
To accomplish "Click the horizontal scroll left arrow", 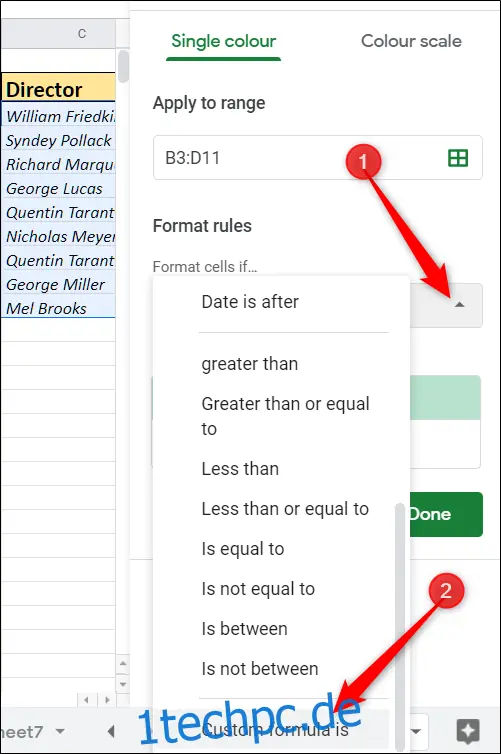I will [87, 699].
